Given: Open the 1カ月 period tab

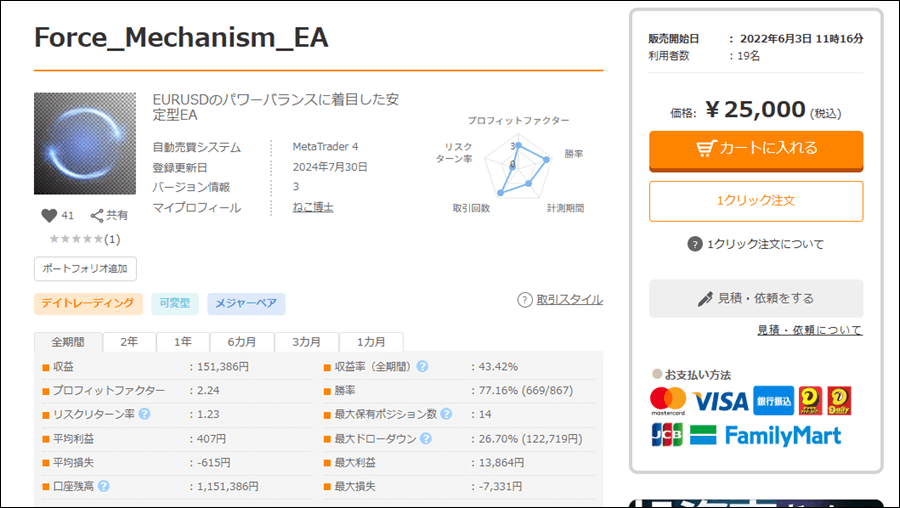Looking at the screenshot, I should point(371,342).
